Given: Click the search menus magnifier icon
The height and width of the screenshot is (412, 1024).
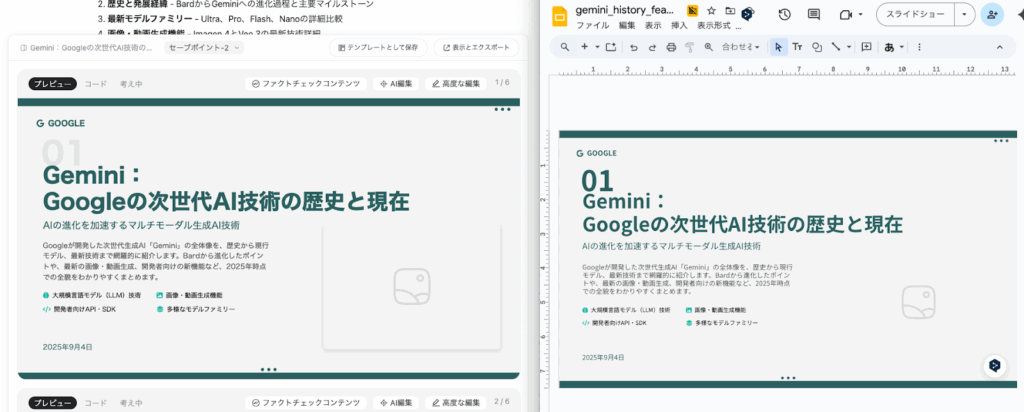Looking at the screenshot, I should [565, 47].
